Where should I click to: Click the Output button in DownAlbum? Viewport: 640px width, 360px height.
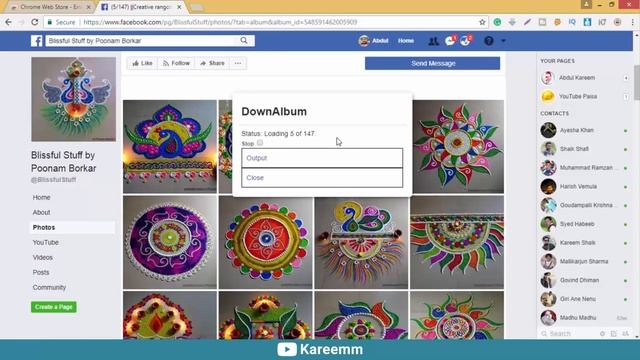322,158
